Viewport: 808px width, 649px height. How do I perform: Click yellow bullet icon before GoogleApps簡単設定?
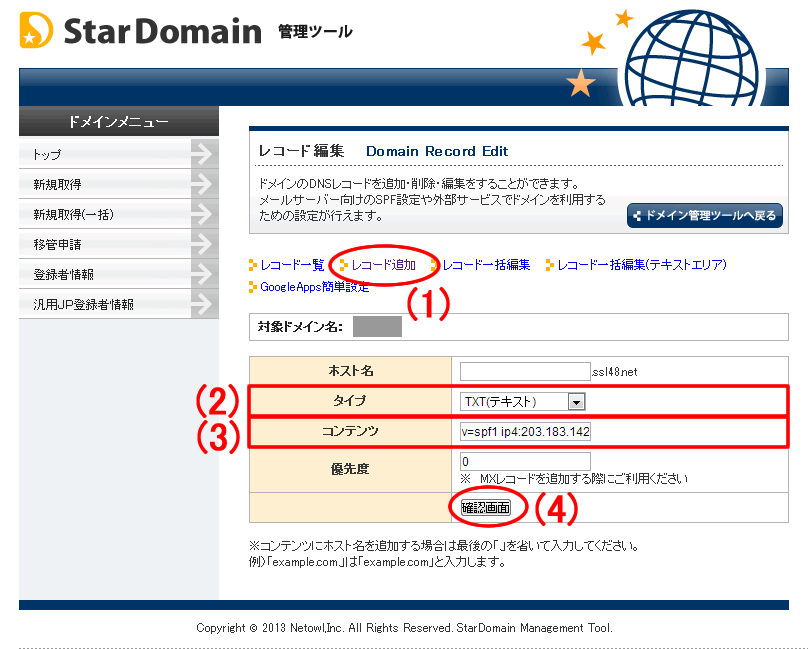[x=252, y=287]
